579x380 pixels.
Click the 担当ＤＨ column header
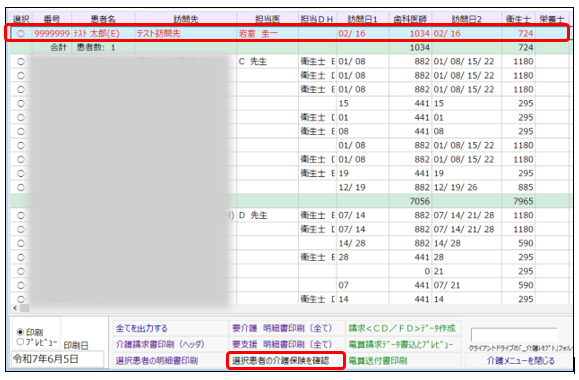tap(317, 19)
